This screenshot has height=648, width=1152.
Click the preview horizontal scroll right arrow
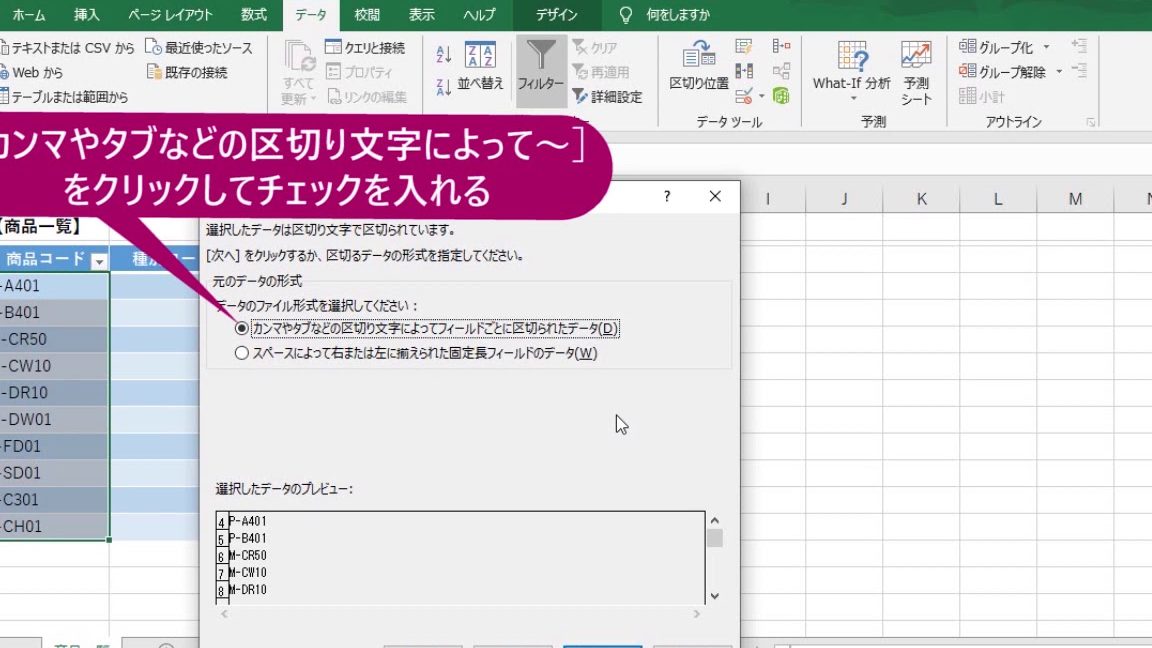tap(696, 613)
